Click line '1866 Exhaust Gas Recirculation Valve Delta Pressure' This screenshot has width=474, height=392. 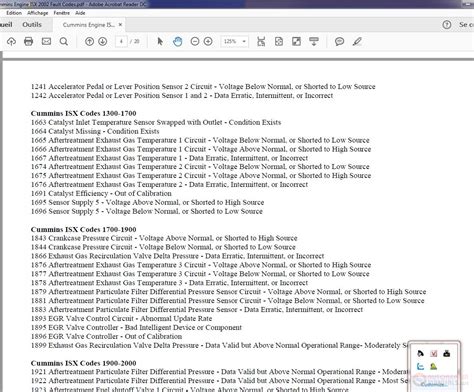[177, 256]
